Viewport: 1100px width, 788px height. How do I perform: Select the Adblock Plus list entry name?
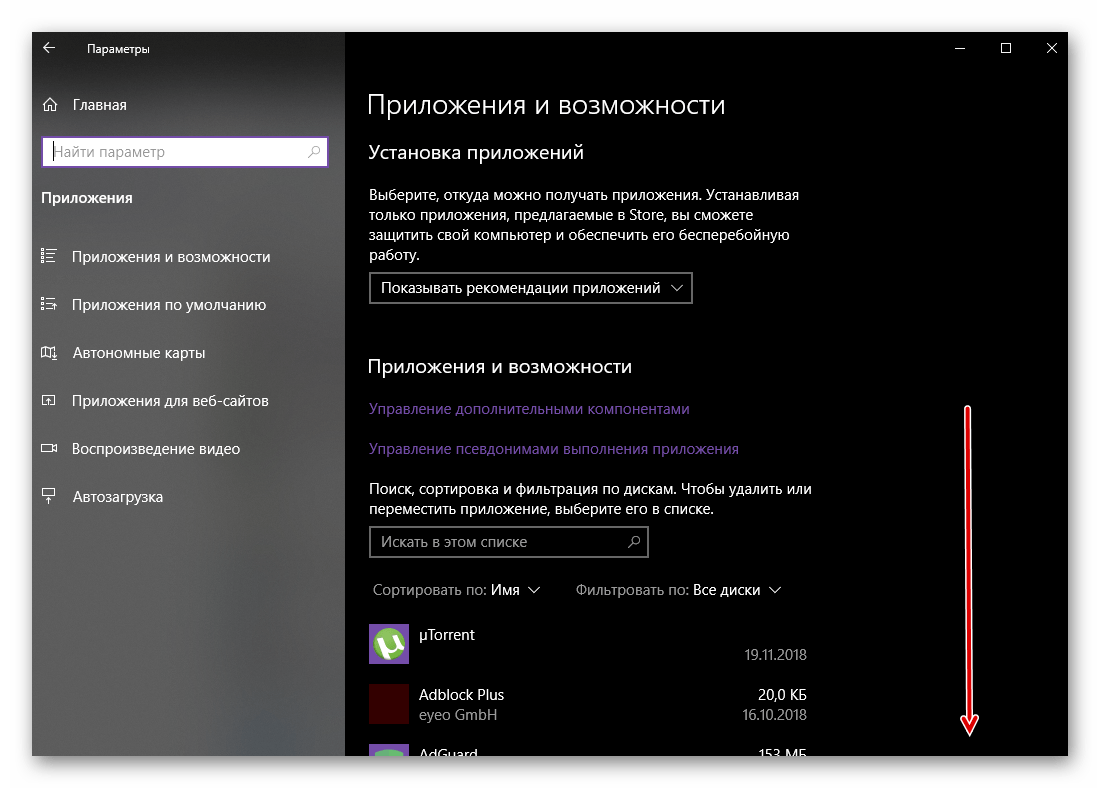point(461,695)
